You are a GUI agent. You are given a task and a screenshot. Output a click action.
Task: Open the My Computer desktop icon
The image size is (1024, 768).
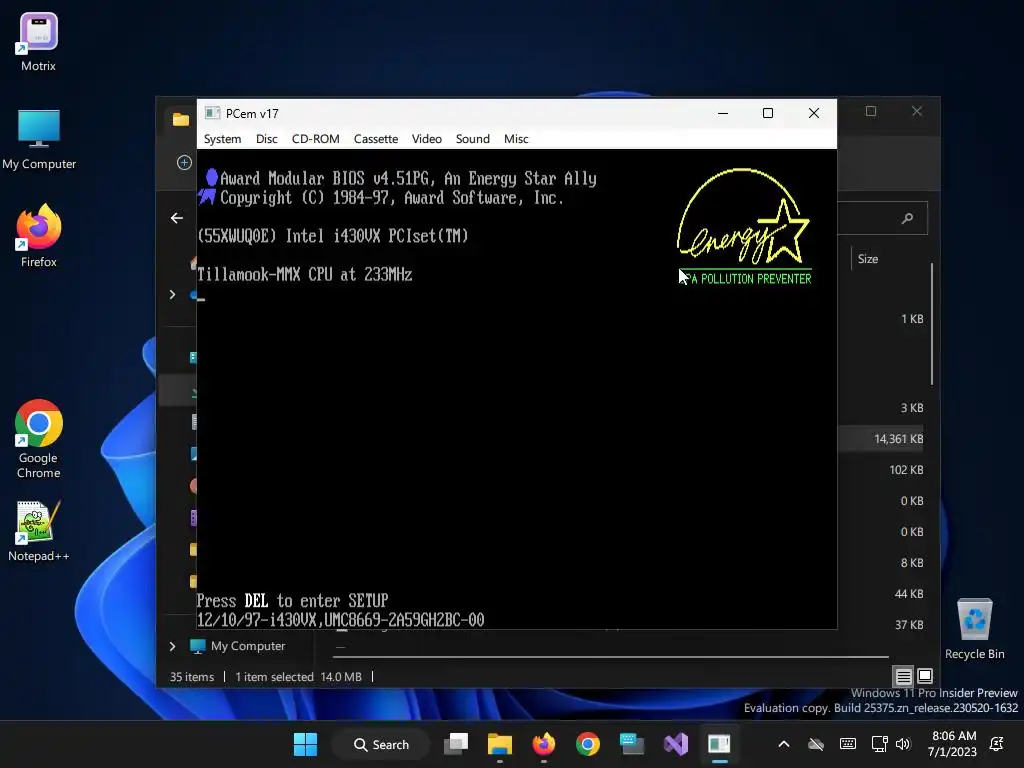click(39, 140)
